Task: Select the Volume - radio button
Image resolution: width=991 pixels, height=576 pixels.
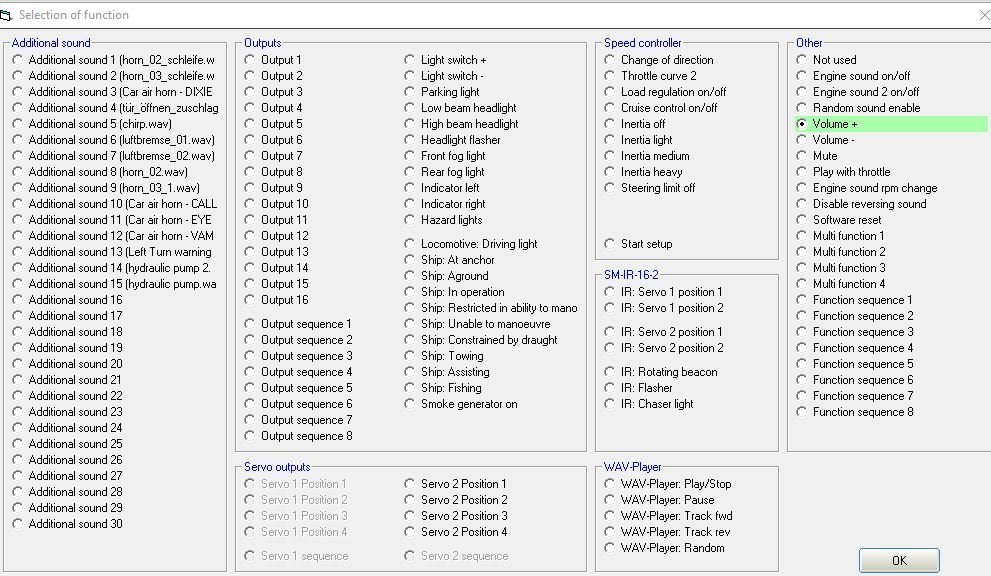Action: pyautogui.click(x=802, y=140)
